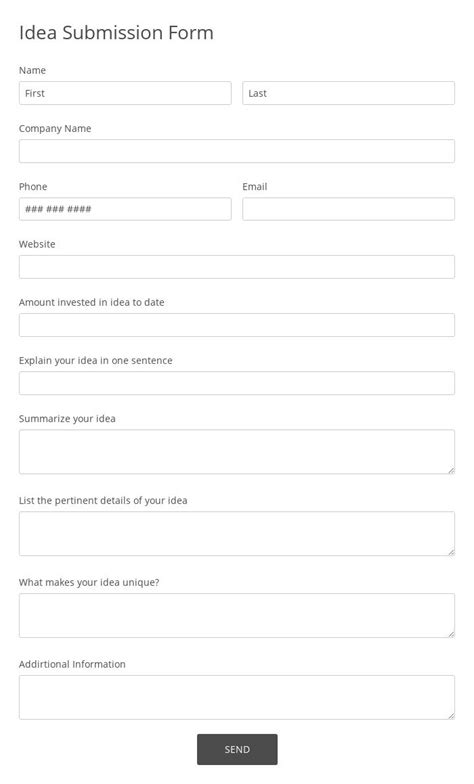
Task: Click the Summarize your idea text area
Action: tap(237, 452)
